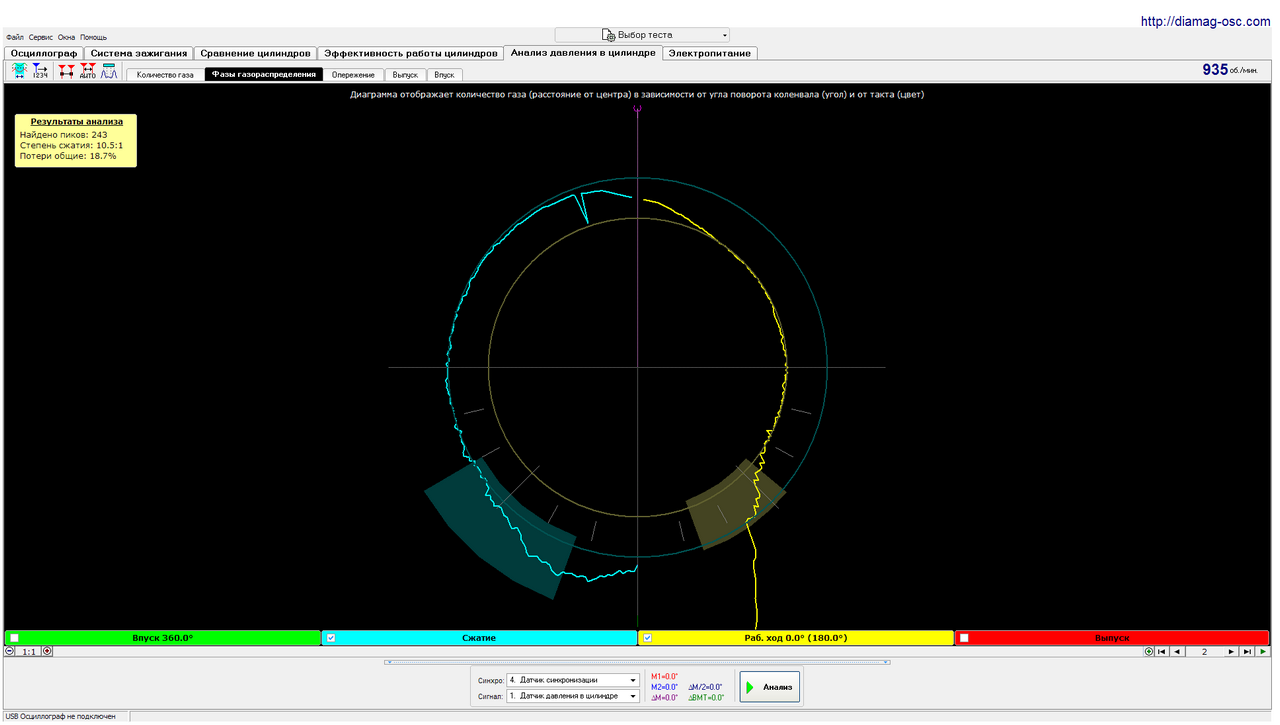Jump to first frame button

[x=1163, y=651]
